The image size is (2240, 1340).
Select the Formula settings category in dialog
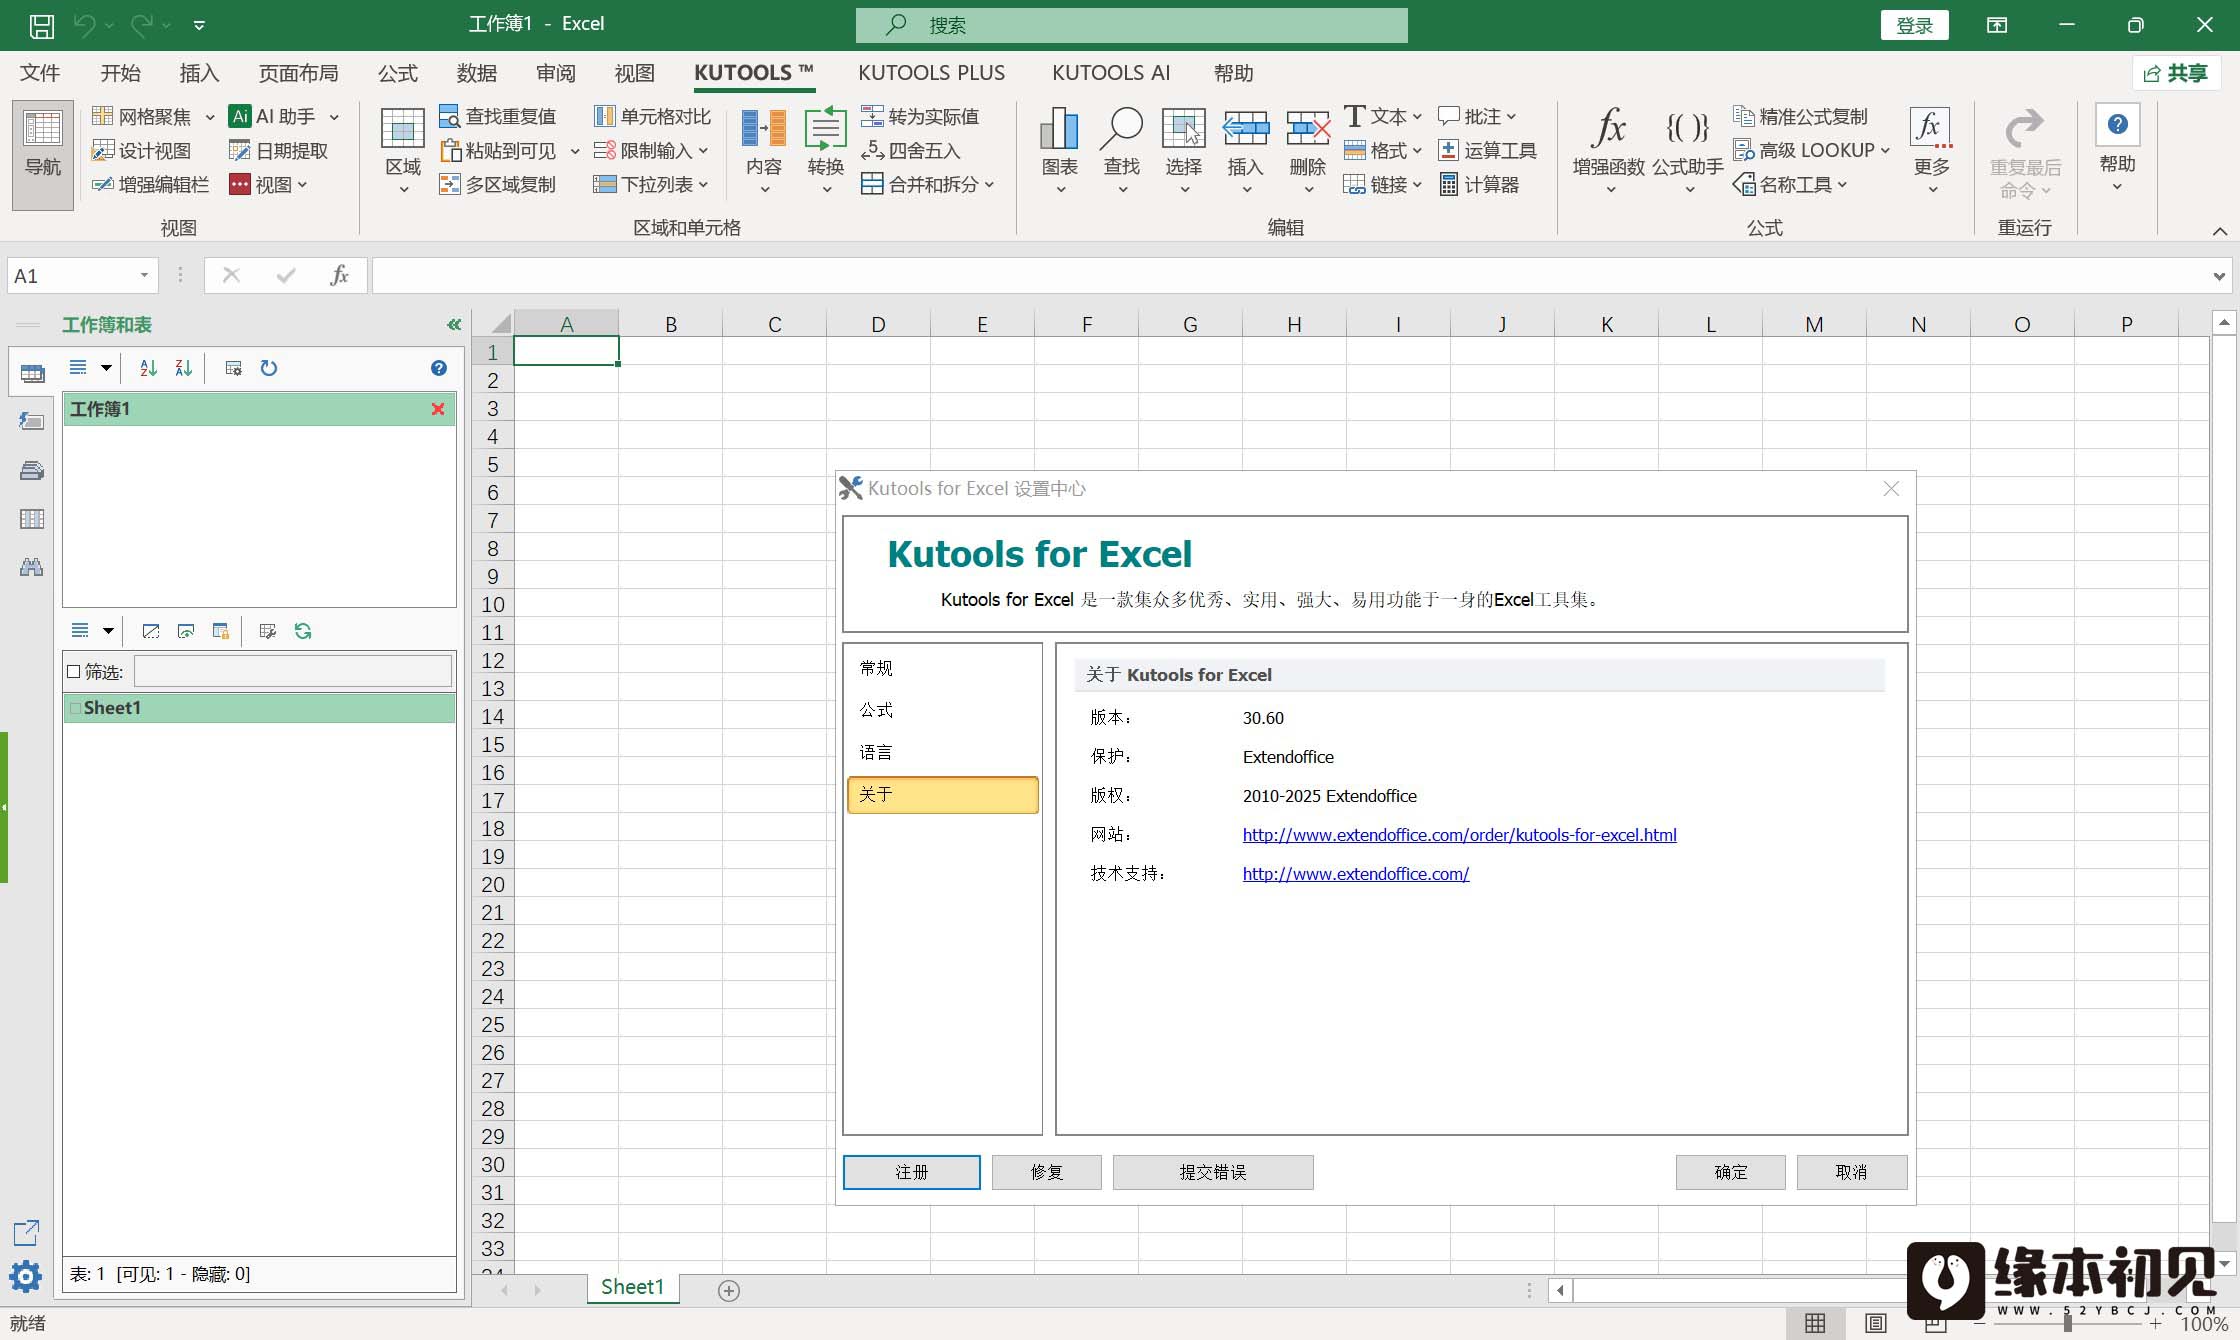[942, 710]
